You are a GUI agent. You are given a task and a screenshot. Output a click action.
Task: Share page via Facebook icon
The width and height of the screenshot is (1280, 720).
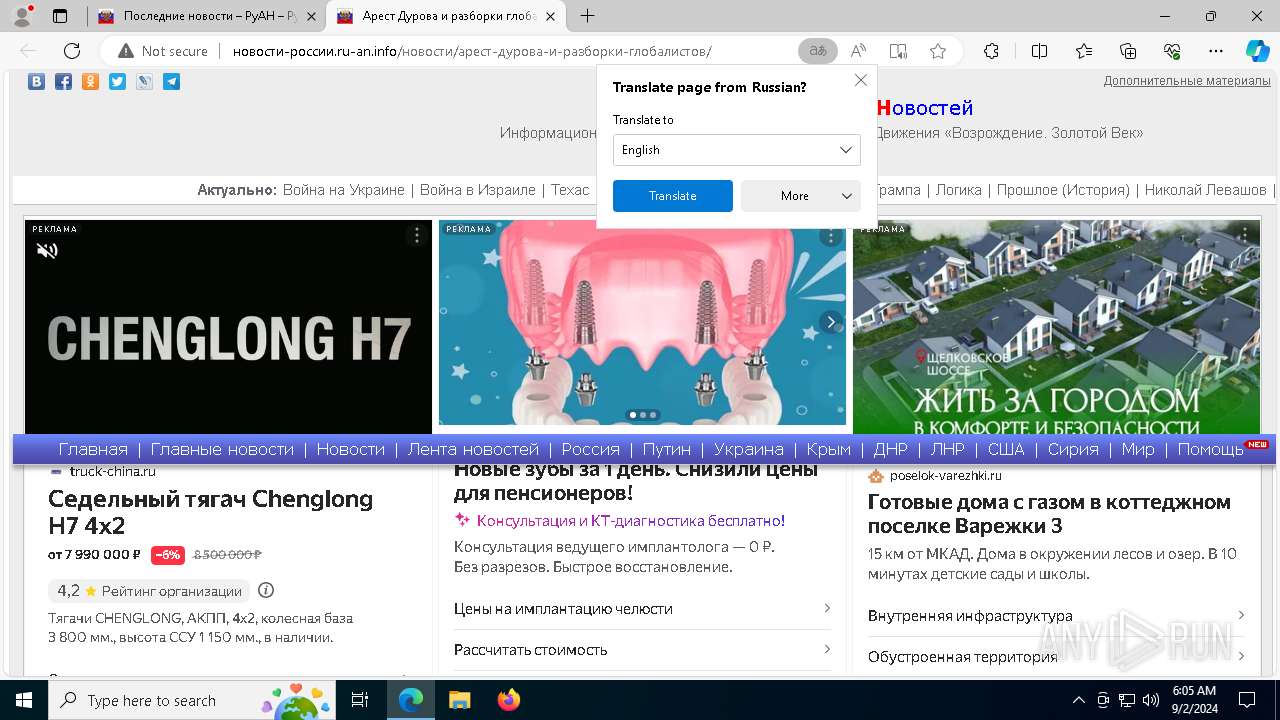(63, 82)
